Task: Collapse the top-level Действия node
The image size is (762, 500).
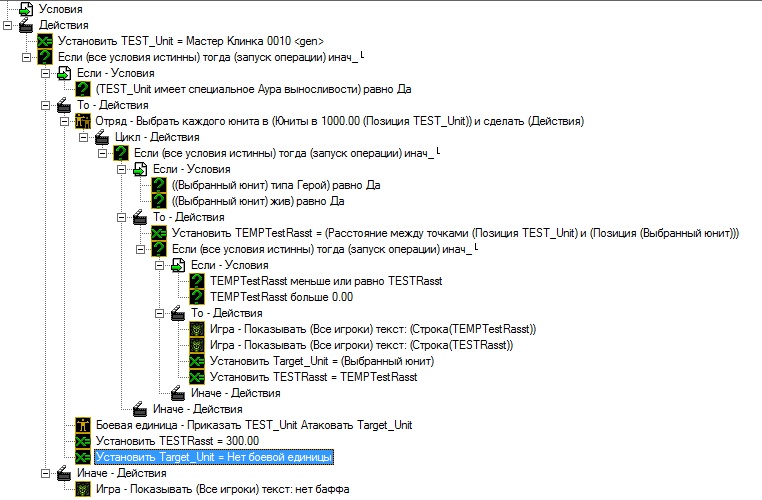Action: (7, 25)
